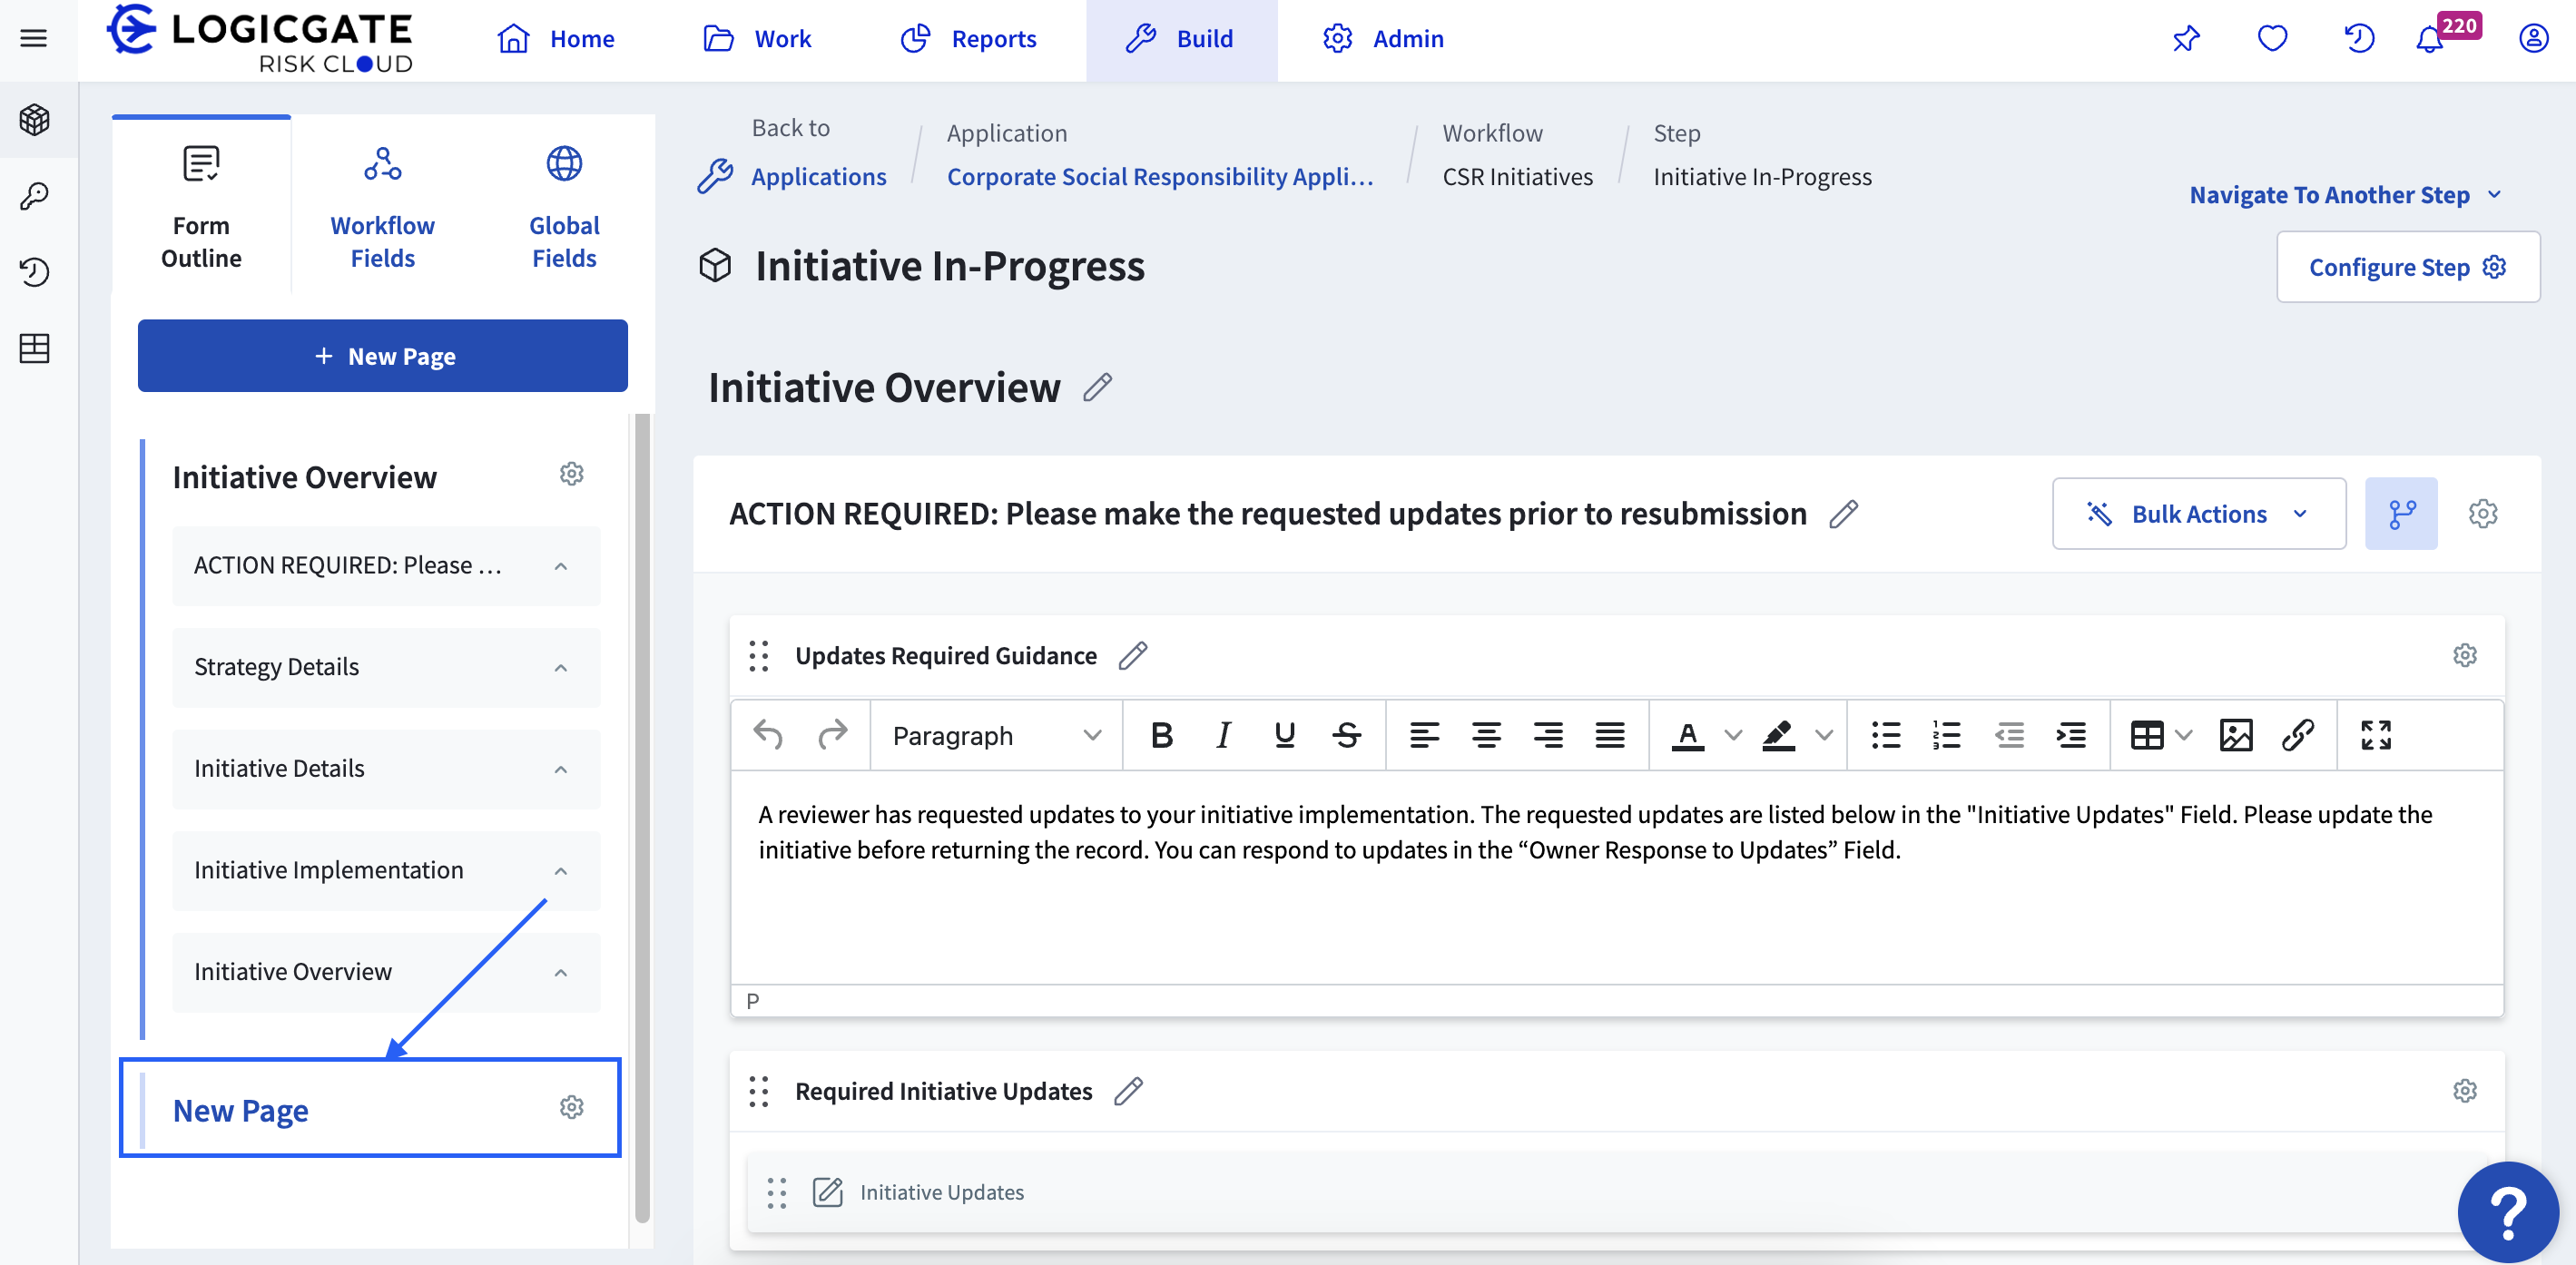
Task: Edit the ACTION REQUIRED section title pencil
Action: [1843, 514]
